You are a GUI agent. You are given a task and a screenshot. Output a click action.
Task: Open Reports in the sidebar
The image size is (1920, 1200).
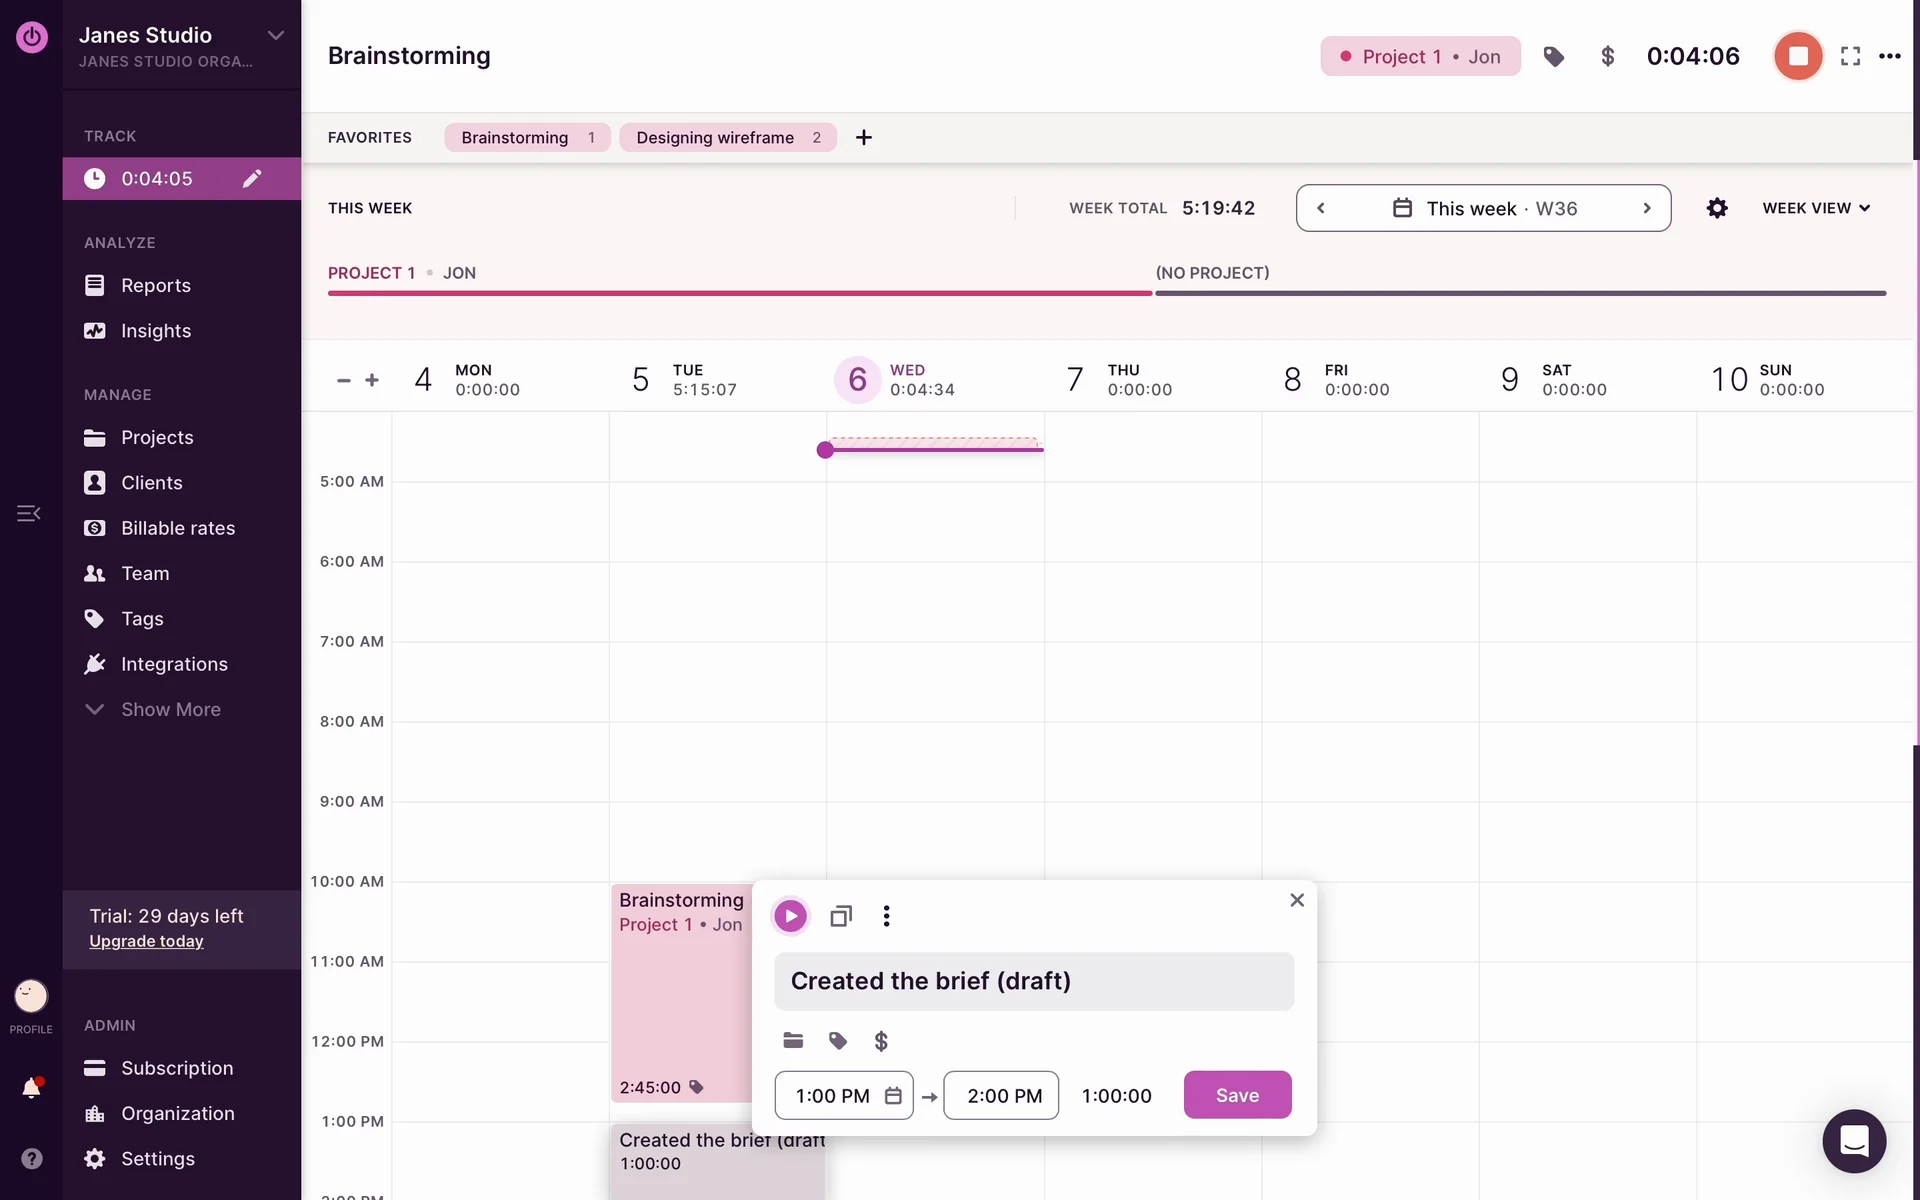[x=155, y=285]
